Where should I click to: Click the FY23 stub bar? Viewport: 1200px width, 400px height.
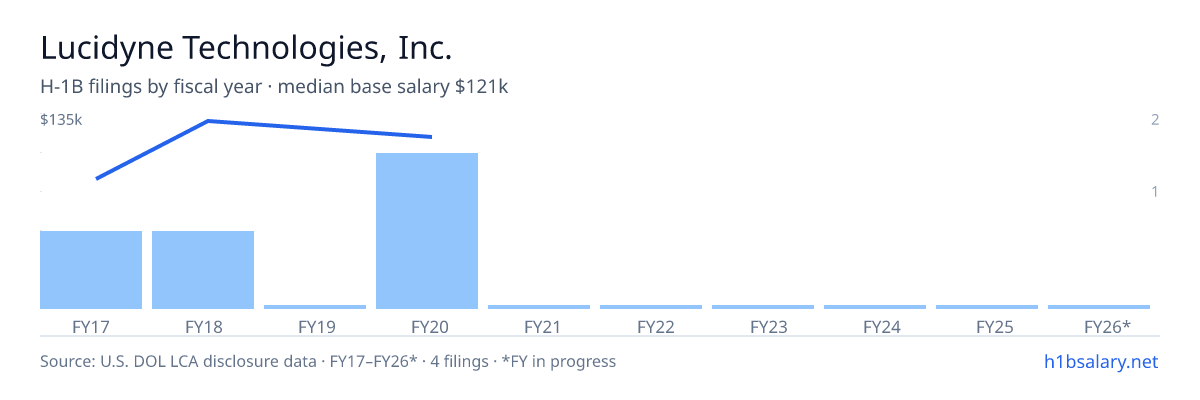pyautogui.click(x=763, y=307)
